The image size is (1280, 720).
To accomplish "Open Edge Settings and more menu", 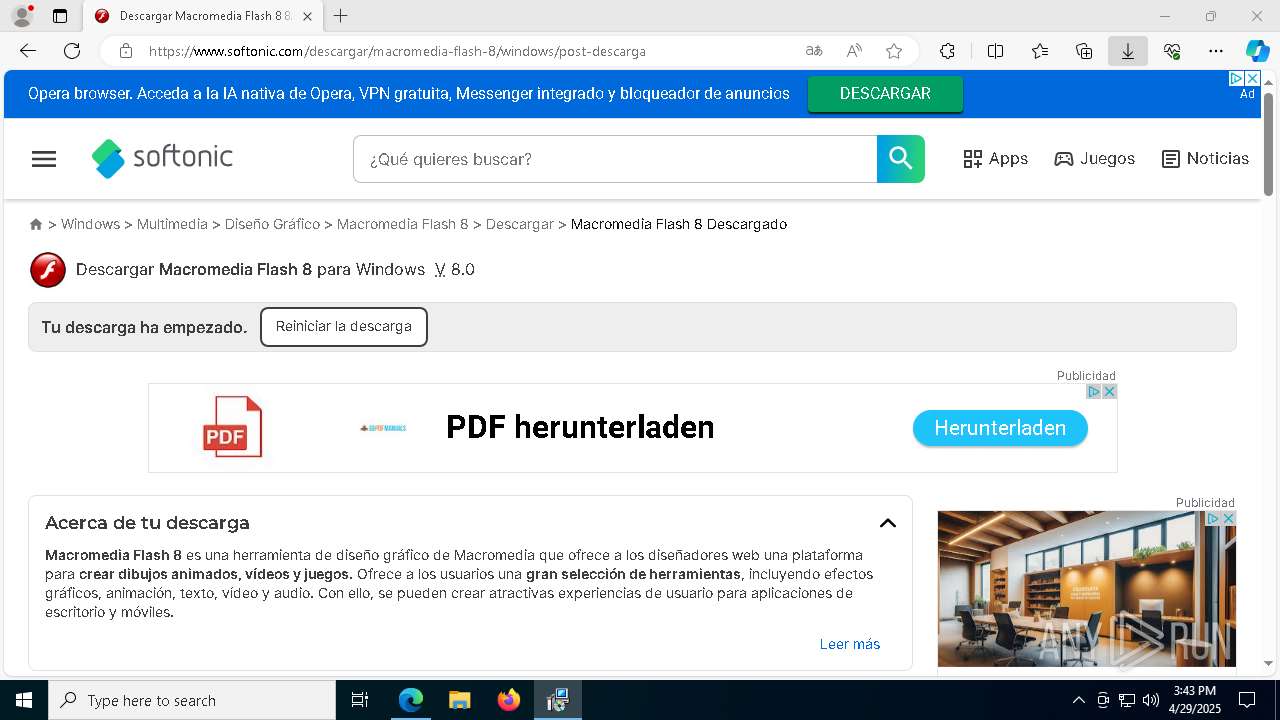I will pos(1216,51).
